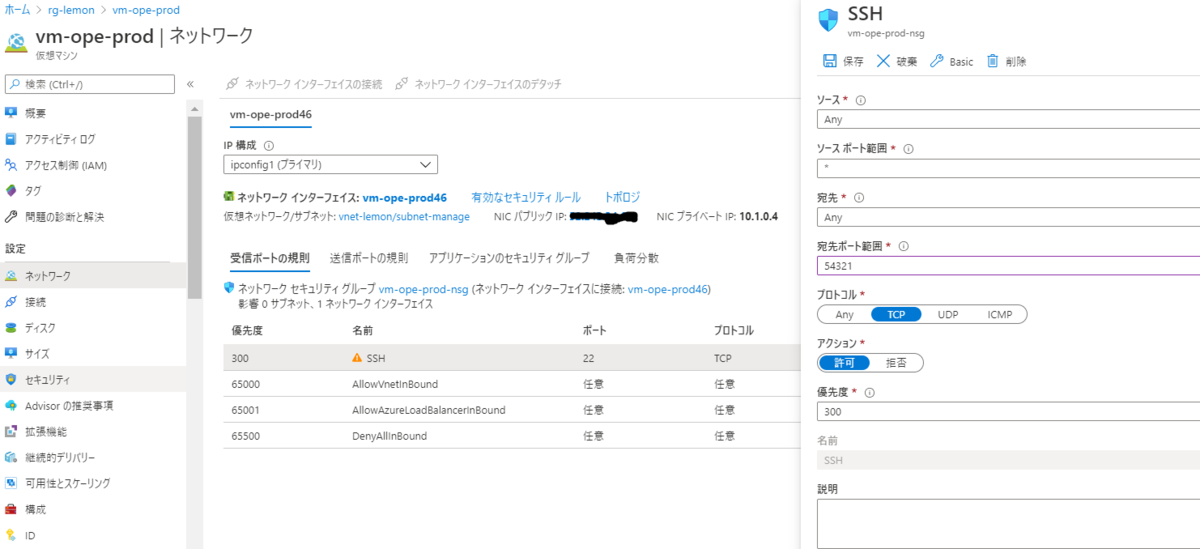Go to rg-lemon breadcrumb
This screenshot has height=549, width=1200.
pos(71,9)
